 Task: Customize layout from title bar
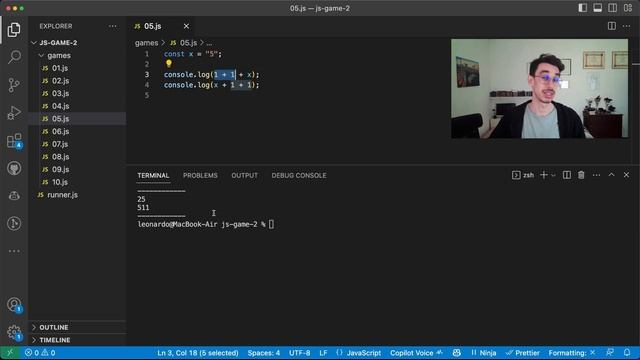click(628, 8)
